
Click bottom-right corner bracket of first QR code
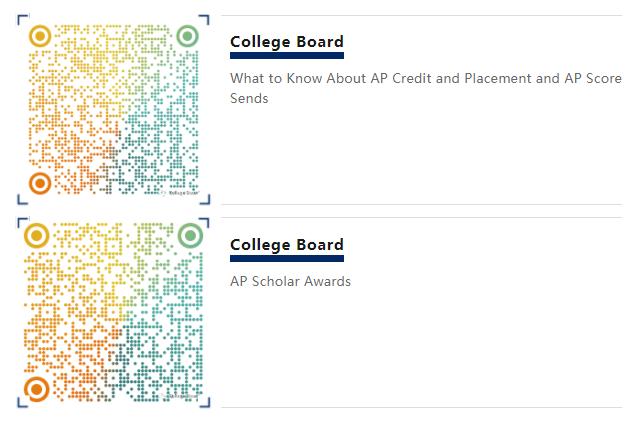pos(204,199)
